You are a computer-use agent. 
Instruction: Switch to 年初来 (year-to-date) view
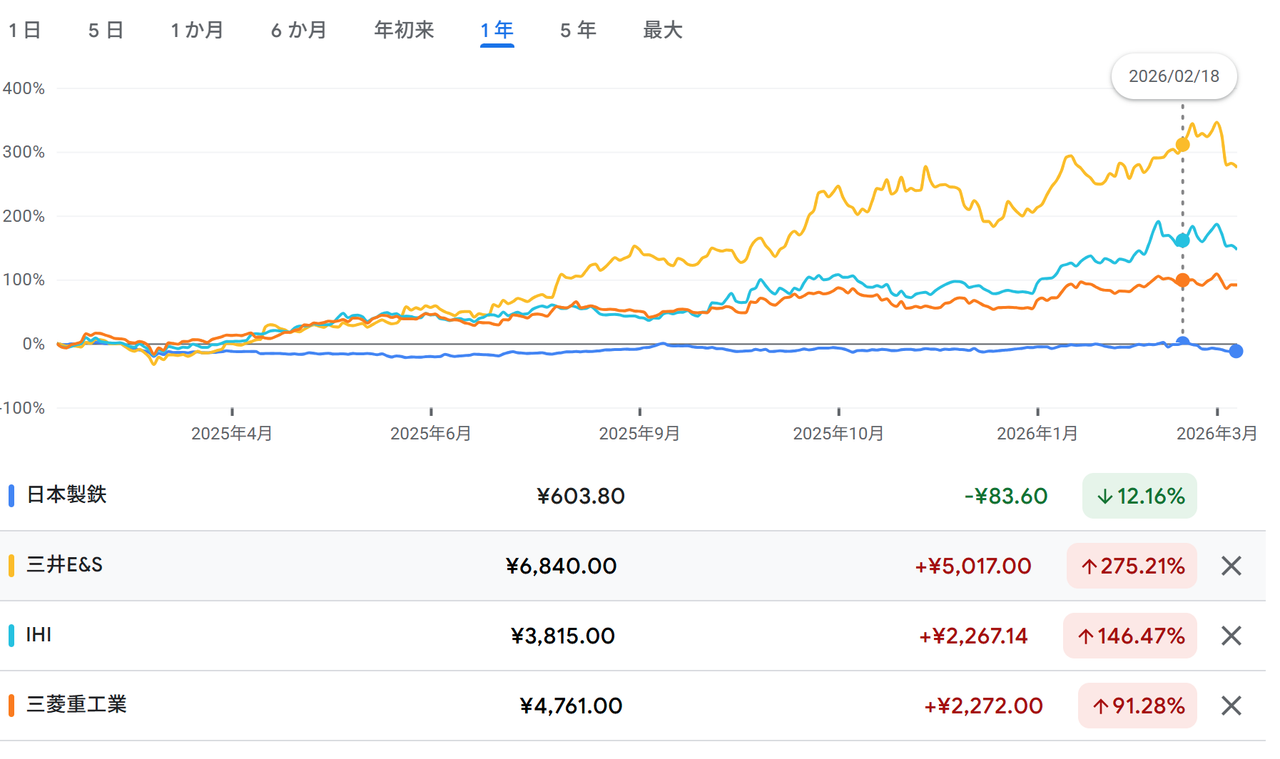pyautogui.click(x=404, y=30)
